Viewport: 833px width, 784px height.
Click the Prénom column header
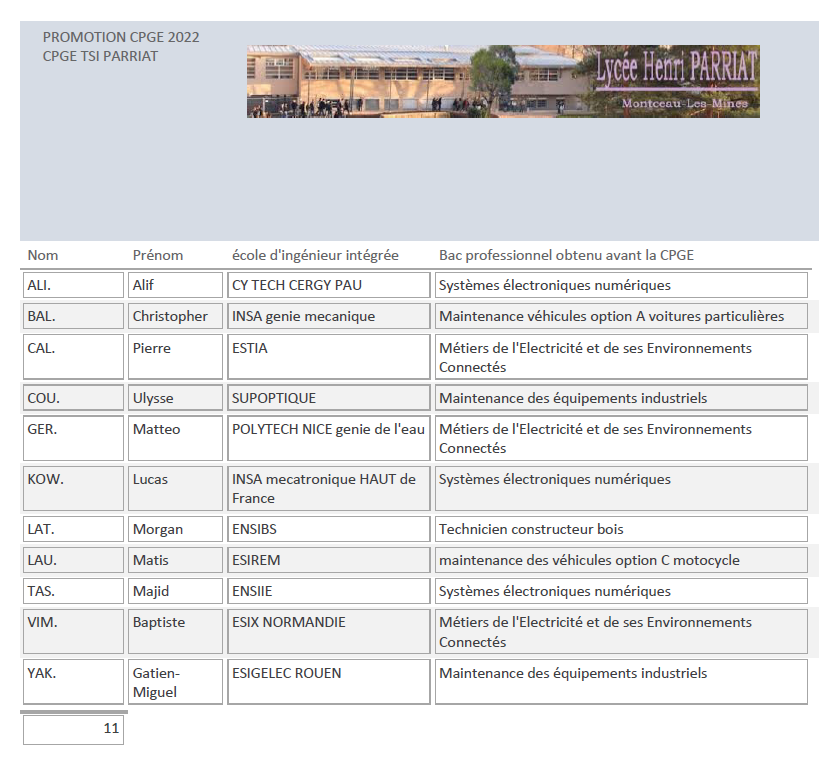158,255
